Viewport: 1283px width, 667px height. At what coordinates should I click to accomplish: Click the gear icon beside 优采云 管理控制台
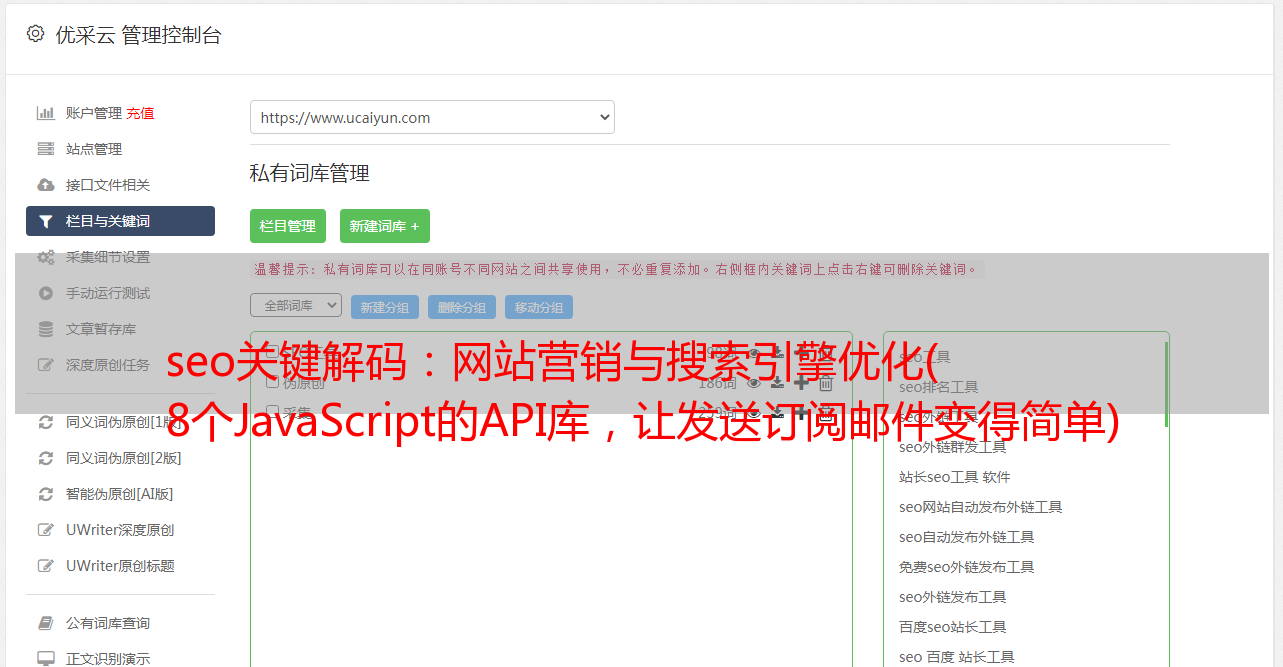[x=36, y=34]
